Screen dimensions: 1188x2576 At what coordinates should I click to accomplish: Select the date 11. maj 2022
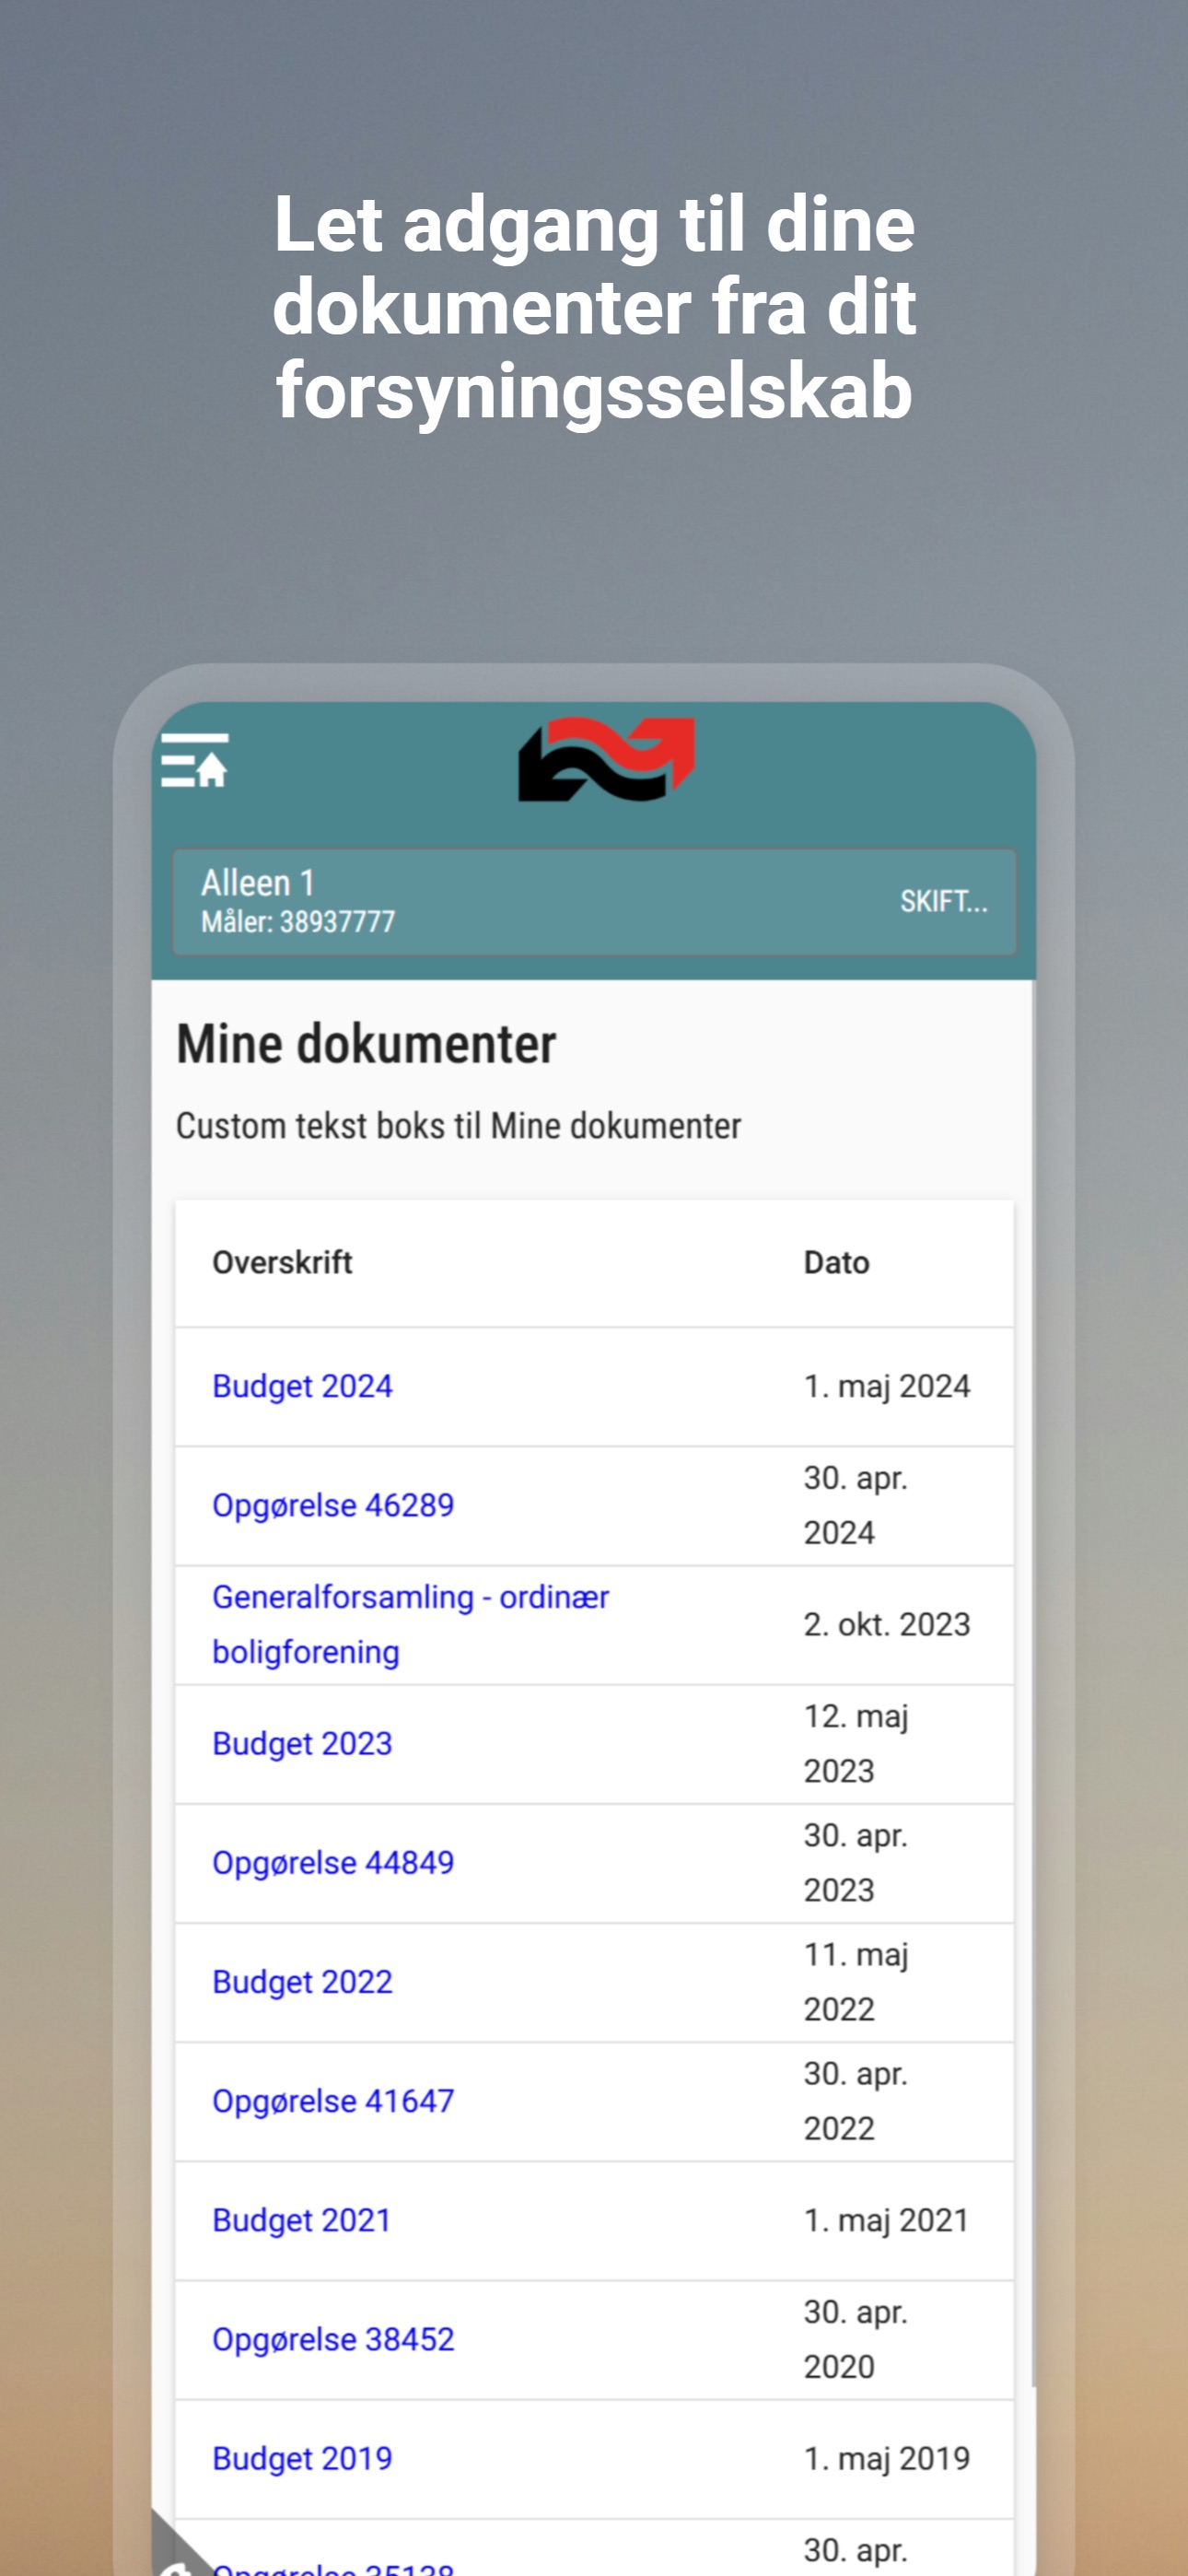tap(857, 1981)
